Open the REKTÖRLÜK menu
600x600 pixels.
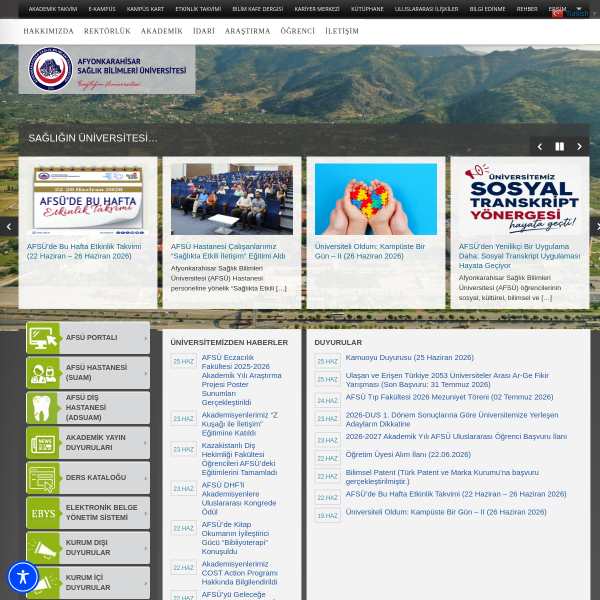pyautogui.click(x=107, y=31)
